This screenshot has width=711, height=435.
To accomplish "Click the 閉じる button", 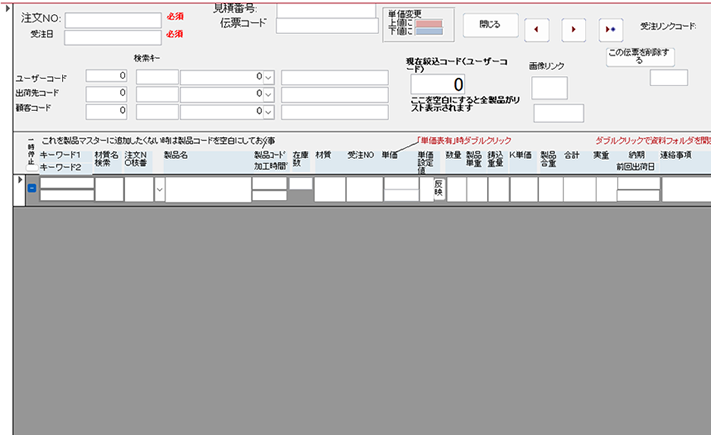I will 490,25.
